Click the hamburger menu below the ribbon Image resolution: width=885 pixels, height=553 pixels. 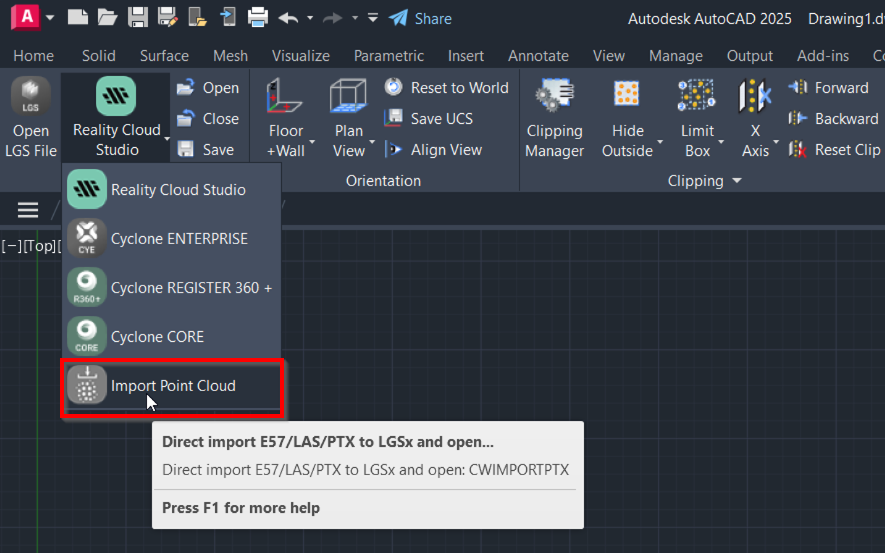coord(28,210)
